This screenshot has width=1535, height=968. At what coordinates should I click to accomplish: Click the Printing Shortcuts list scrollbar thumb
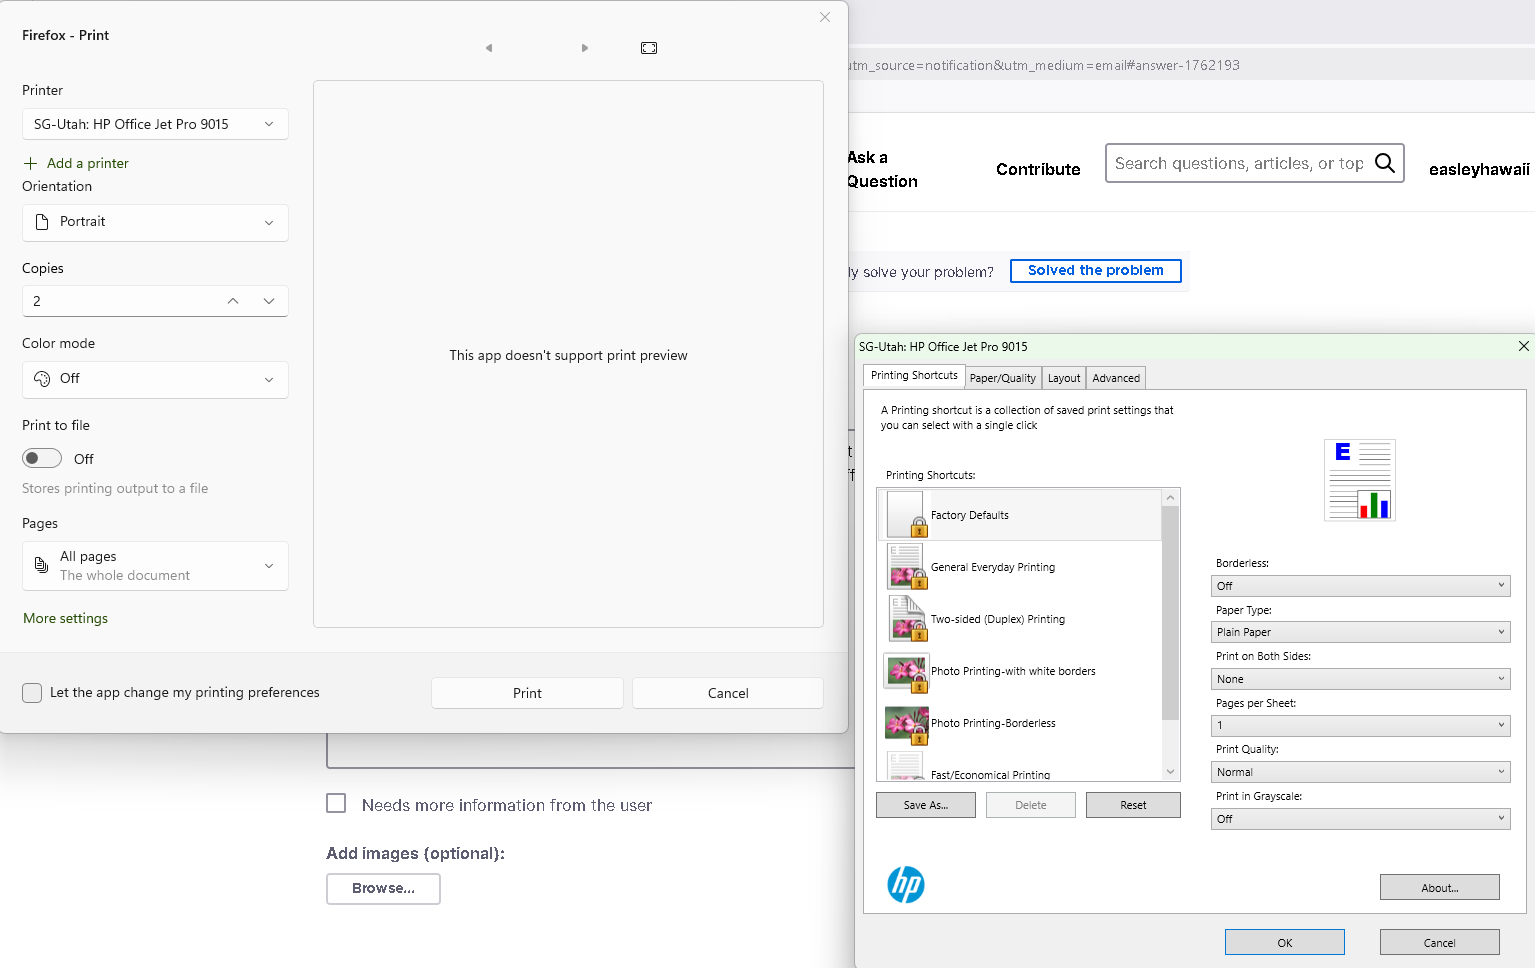coord(1170,613)
